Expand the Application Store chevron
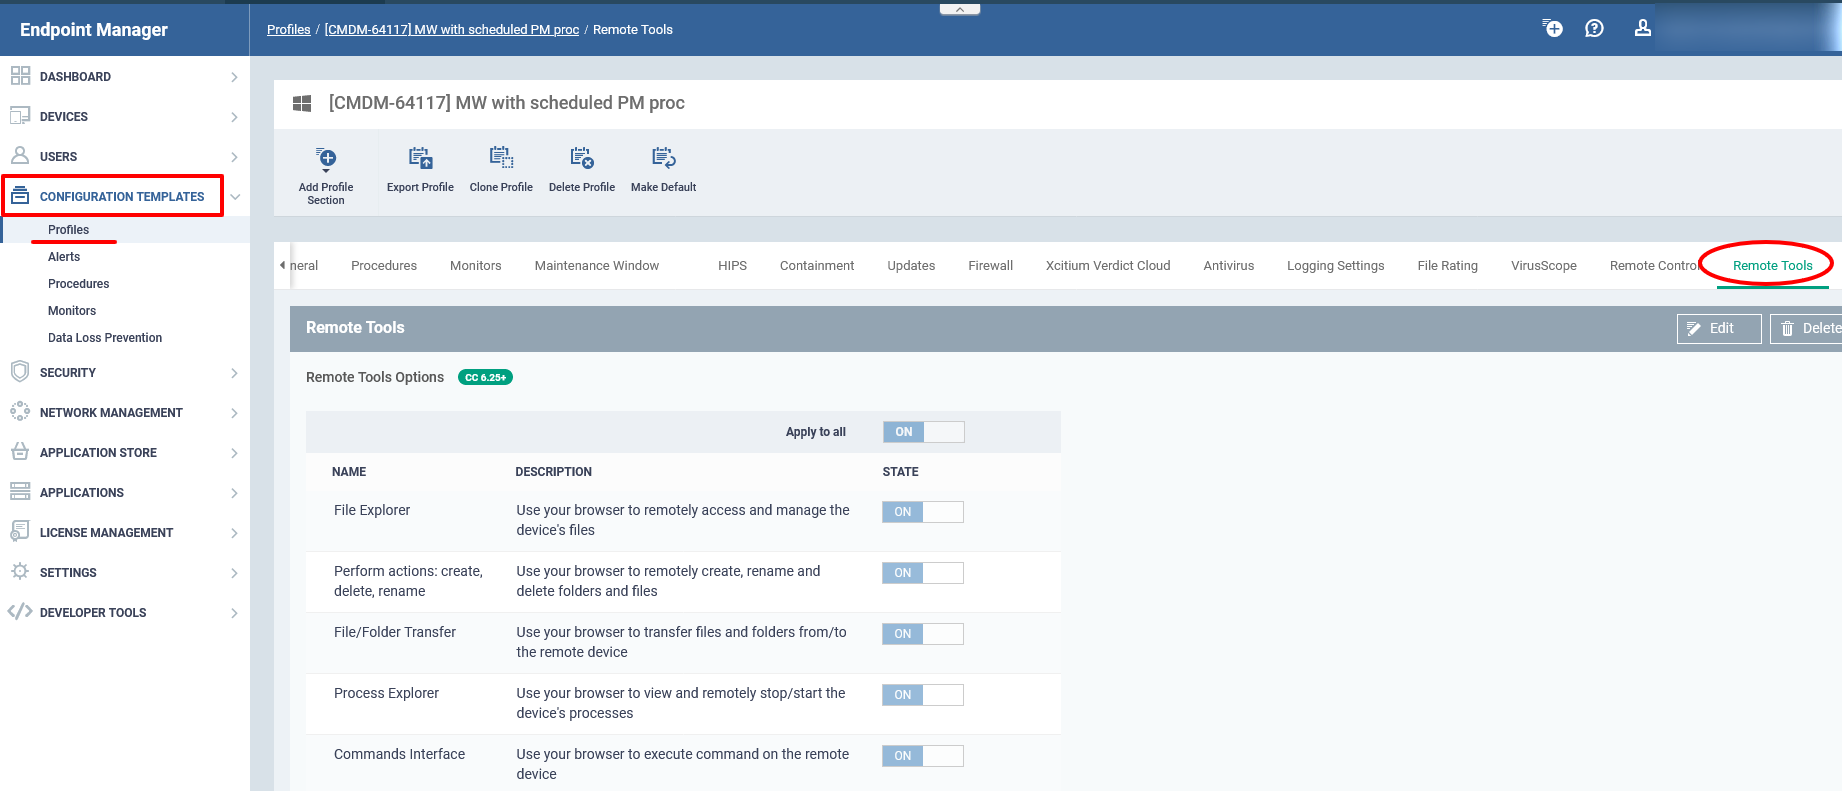This screenshot has height=791, width=1842. tap(234, 453)
